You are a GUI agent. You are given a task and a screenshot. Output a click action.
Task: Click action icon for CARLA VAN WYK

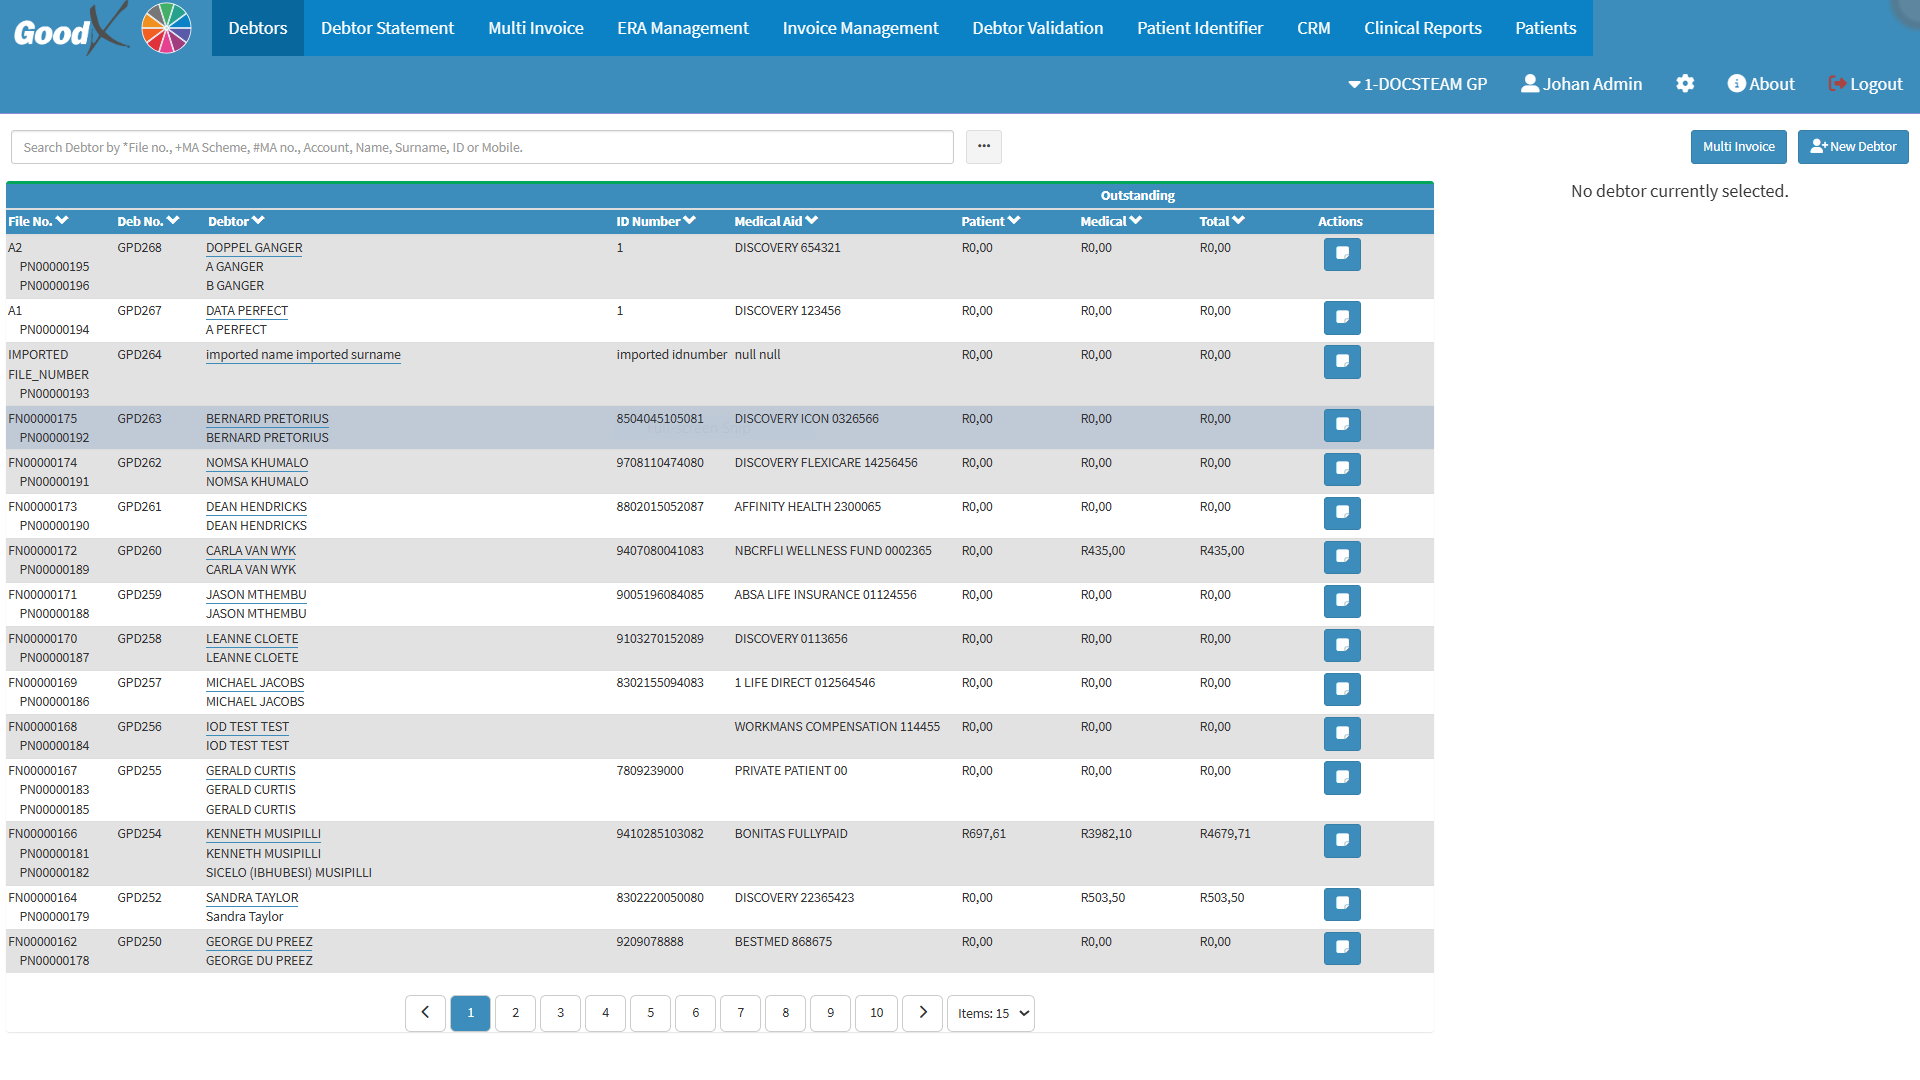tap(1342, 557)
